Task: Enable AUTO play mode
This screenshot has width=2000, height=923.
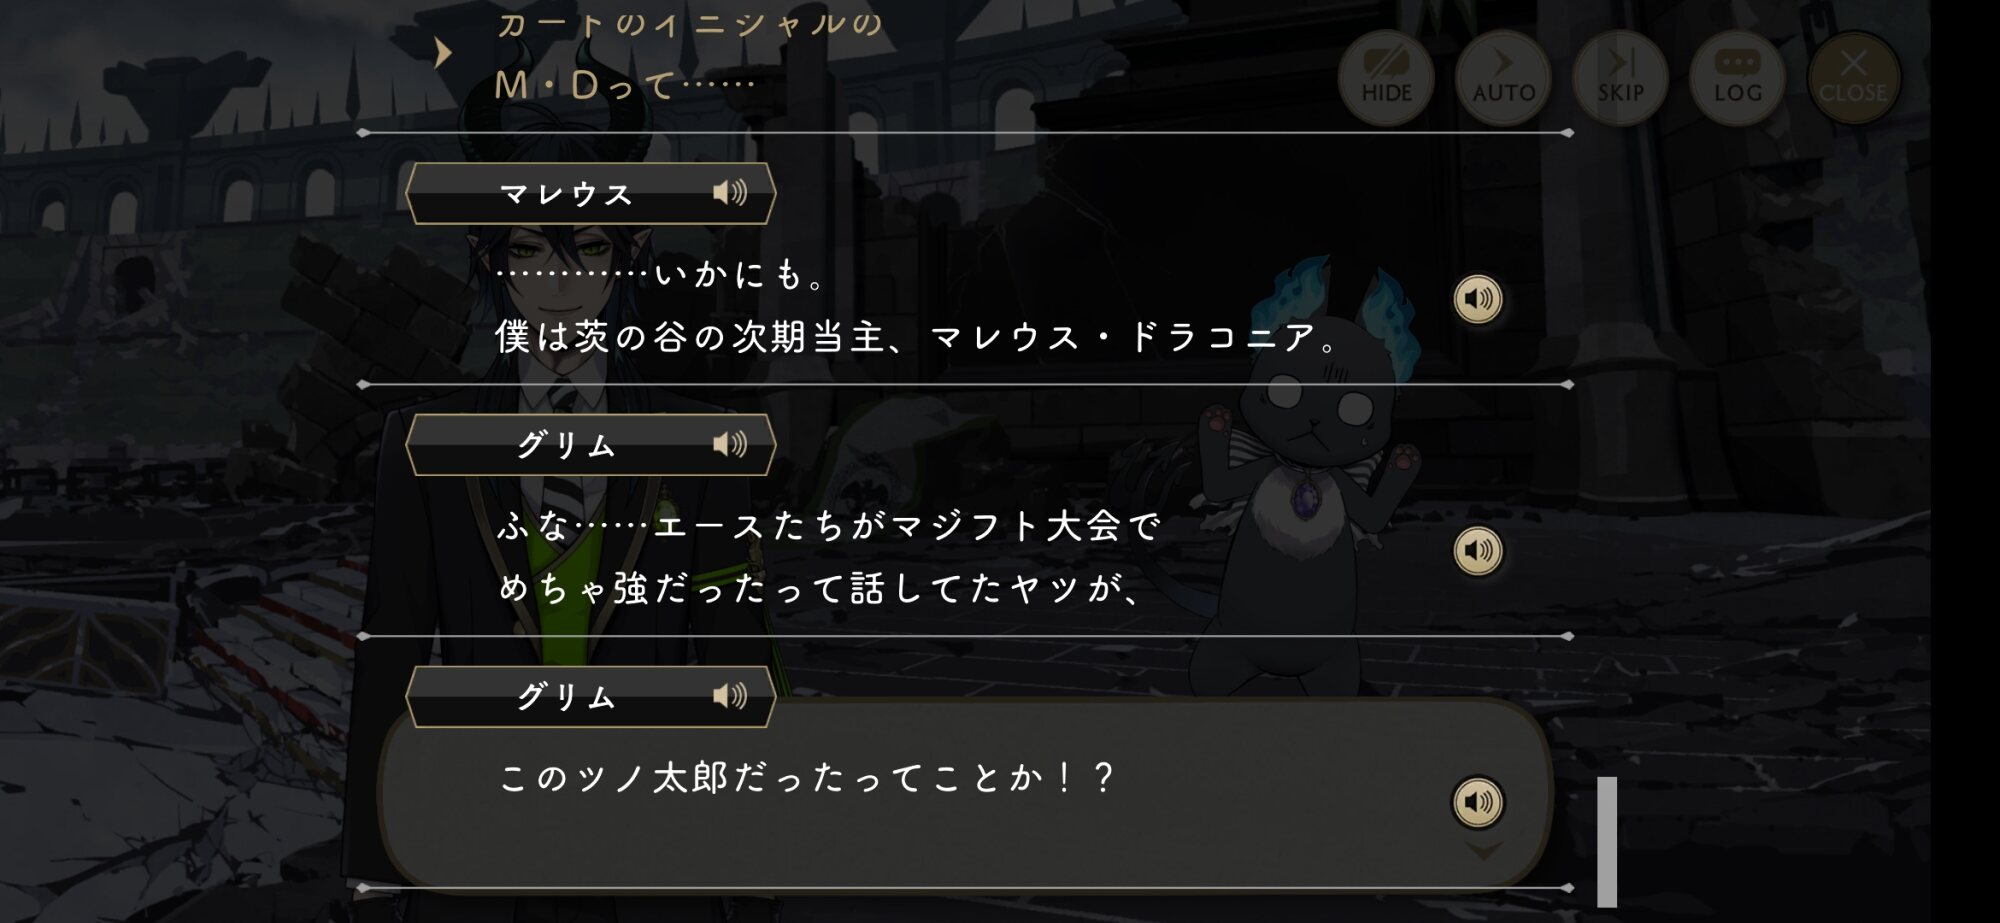Action: 1503,77
